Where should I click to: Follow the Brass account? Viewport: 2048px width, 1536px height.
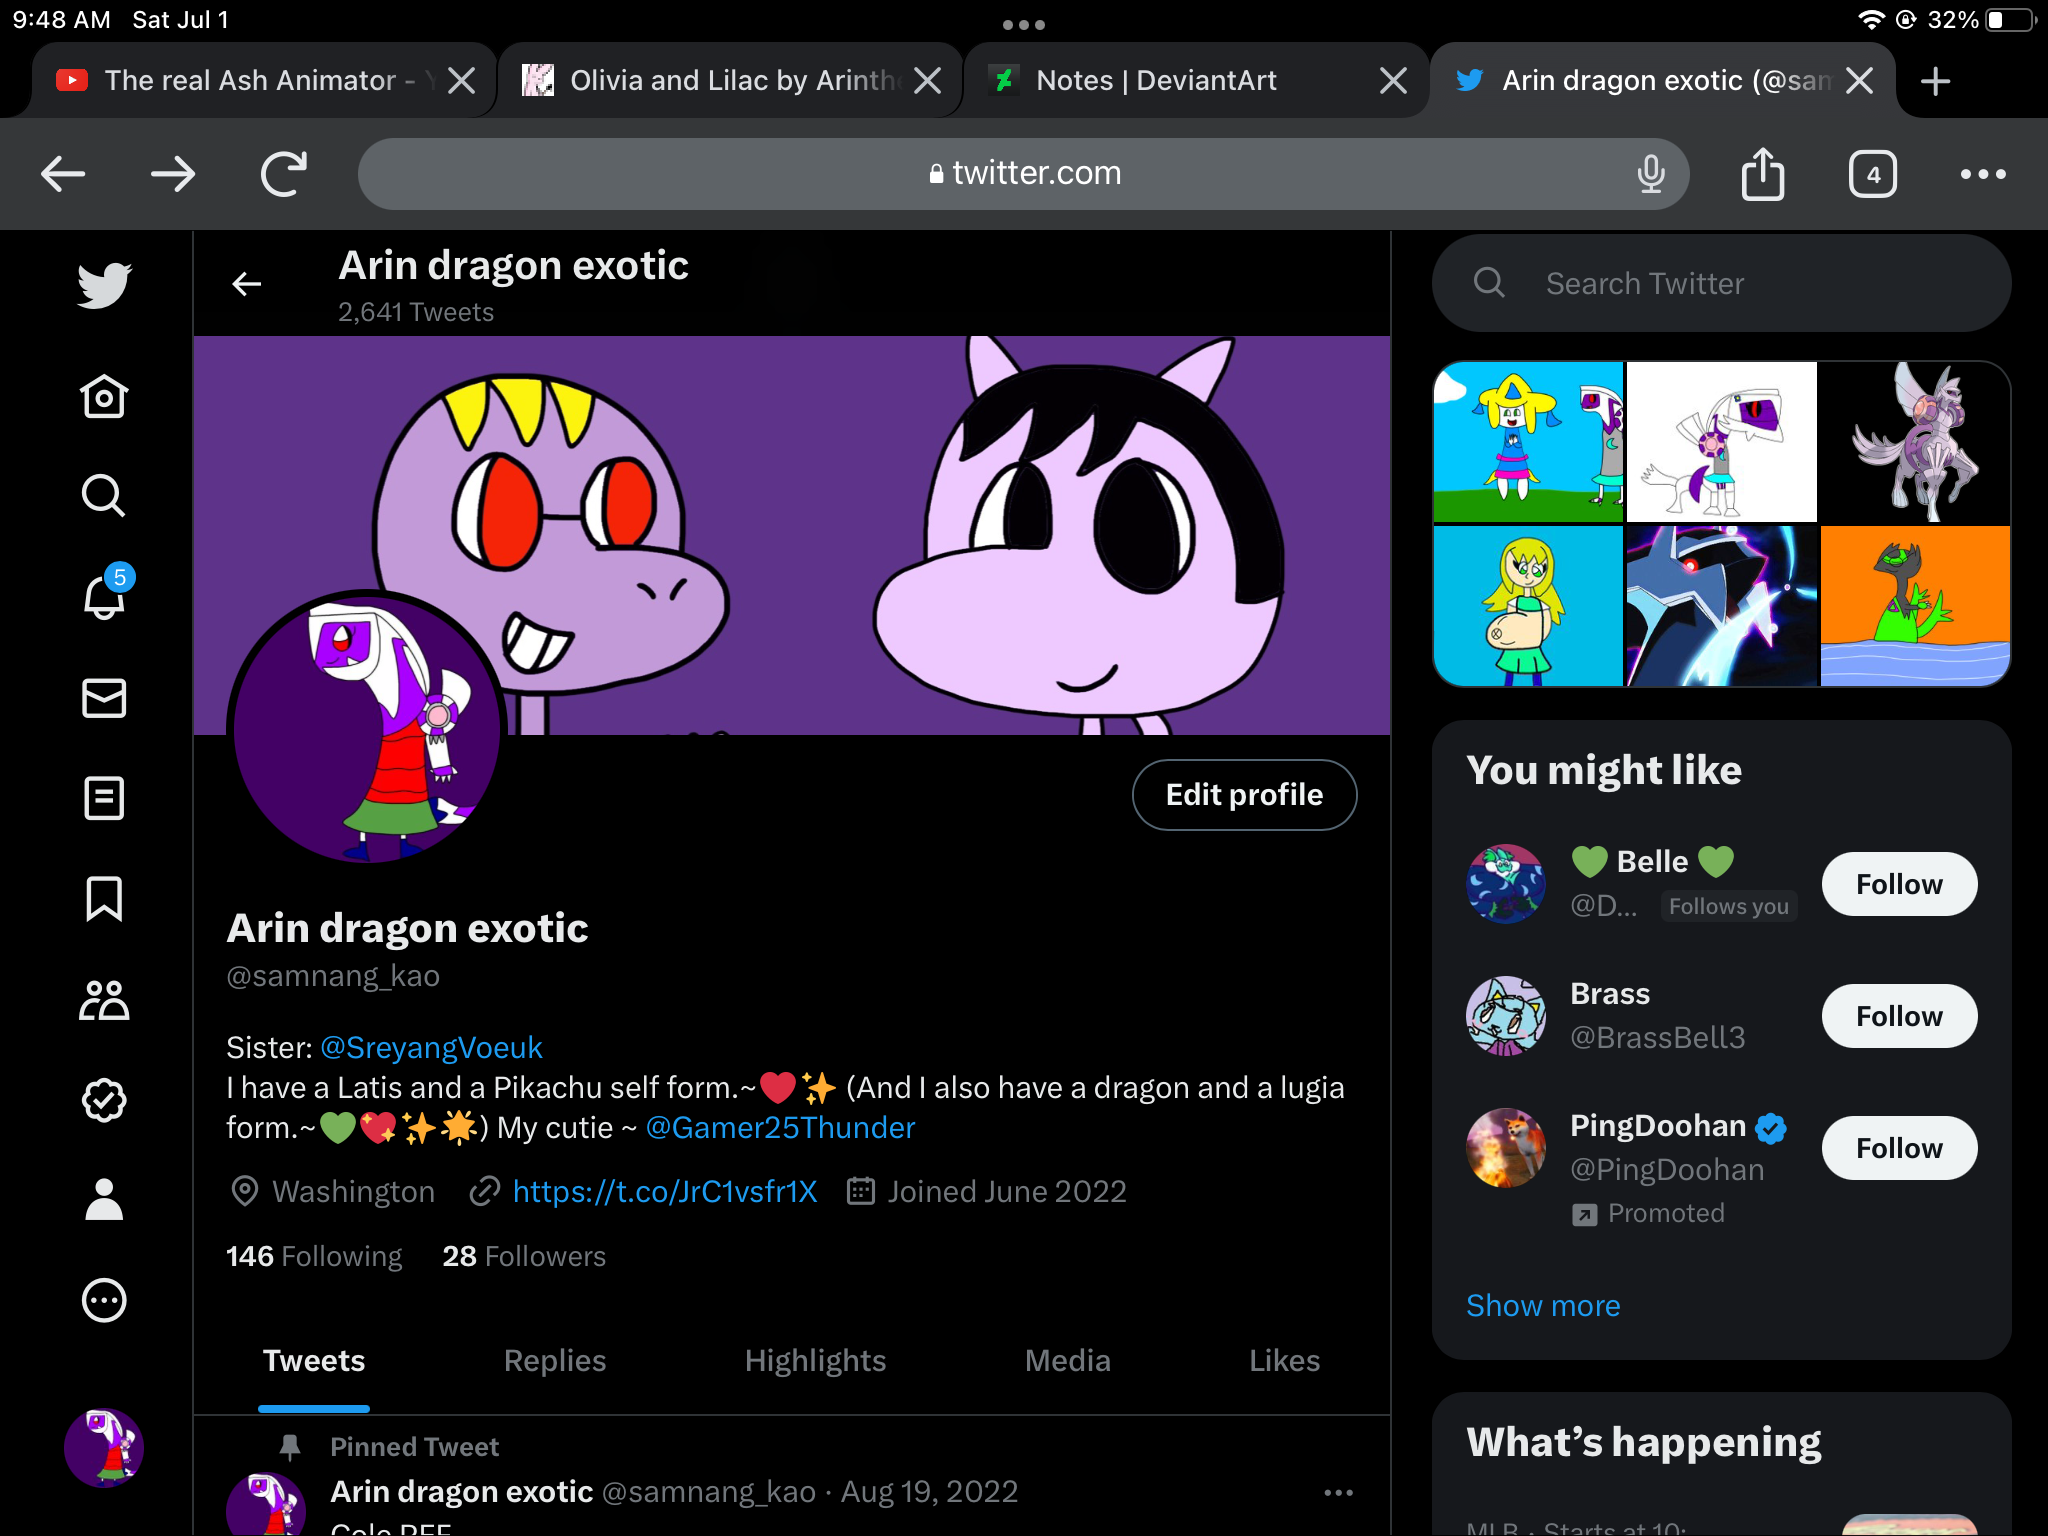(x=1898, y=1016)
